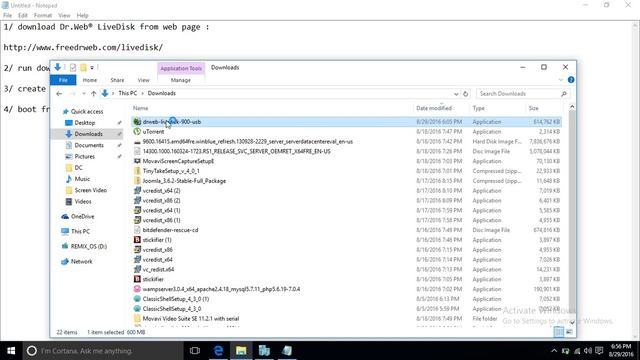Expand the ribbon chevron
640x360 pixels.
click(560, 80)
